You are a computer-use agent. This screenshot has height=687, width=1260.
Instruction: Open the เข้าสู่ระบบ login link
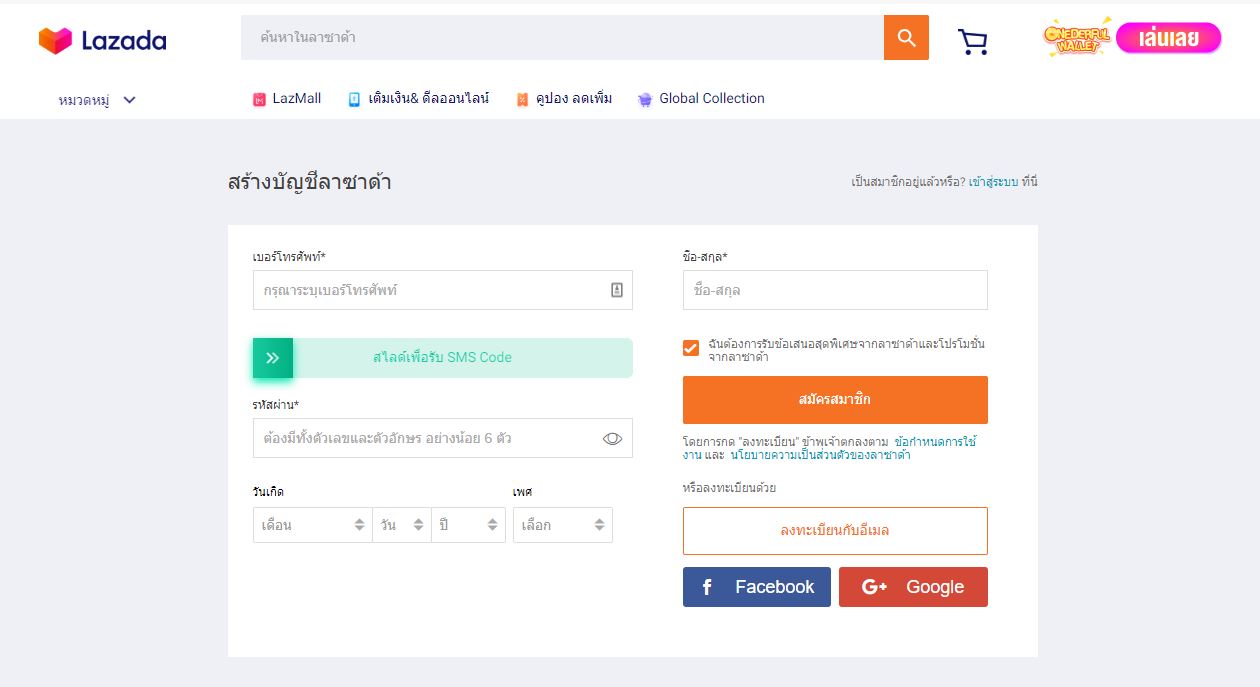(996, 180)
